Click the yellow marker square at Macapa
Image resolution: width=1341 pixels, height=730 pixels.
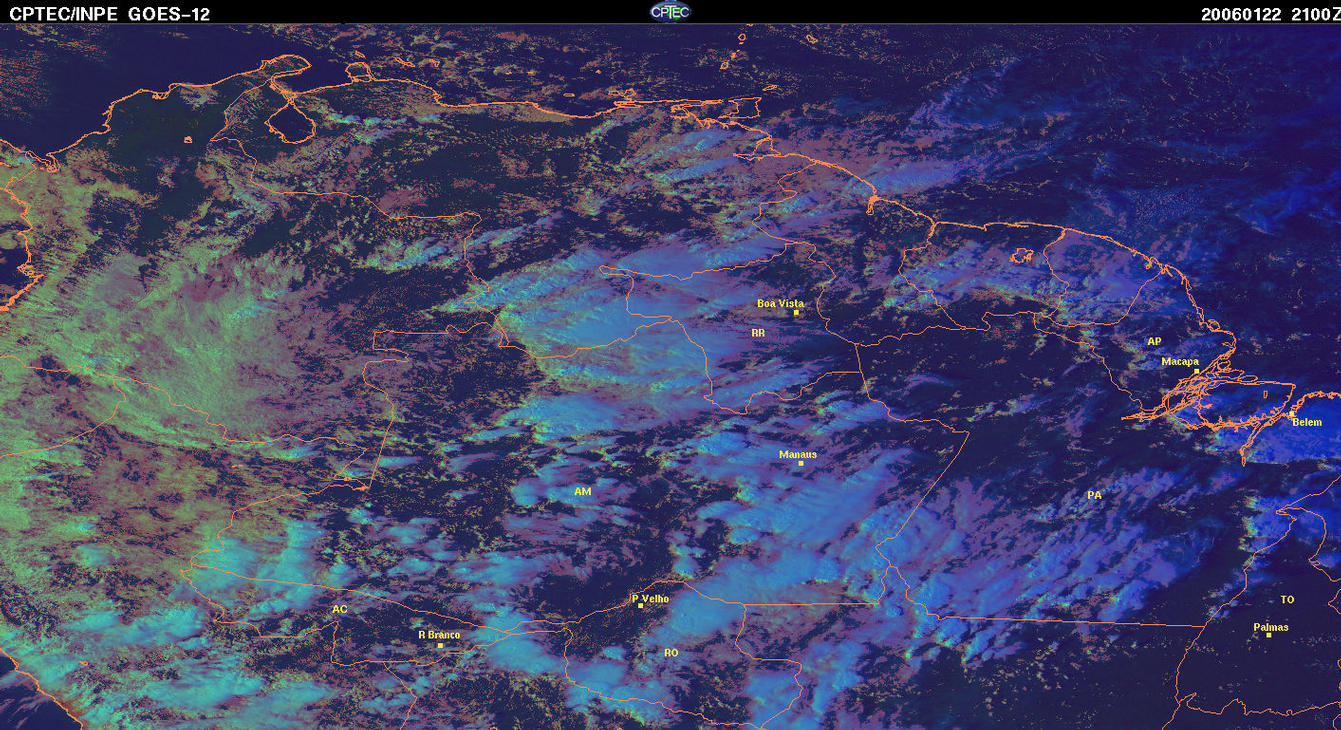(x=1196, y=371)
